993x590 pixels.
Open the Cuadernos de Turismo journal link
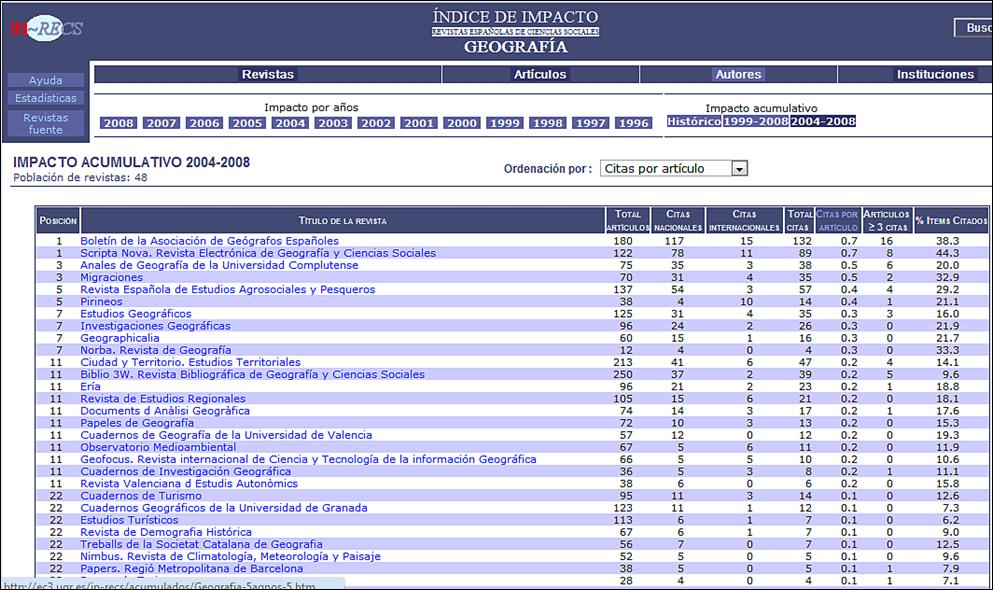[140, 496]
